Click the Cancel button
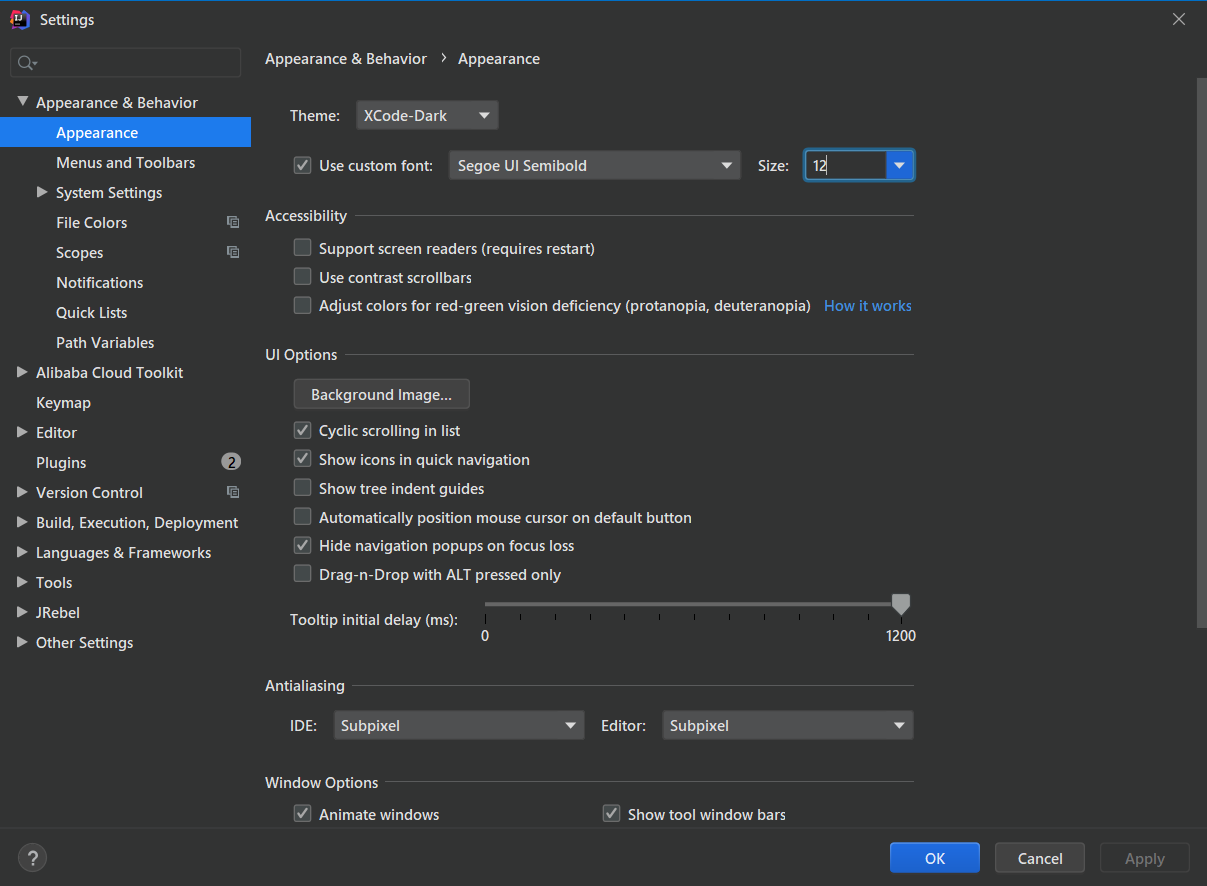Image resolution: width=1207 pixels, height=886 pixels. point(1040,858)
